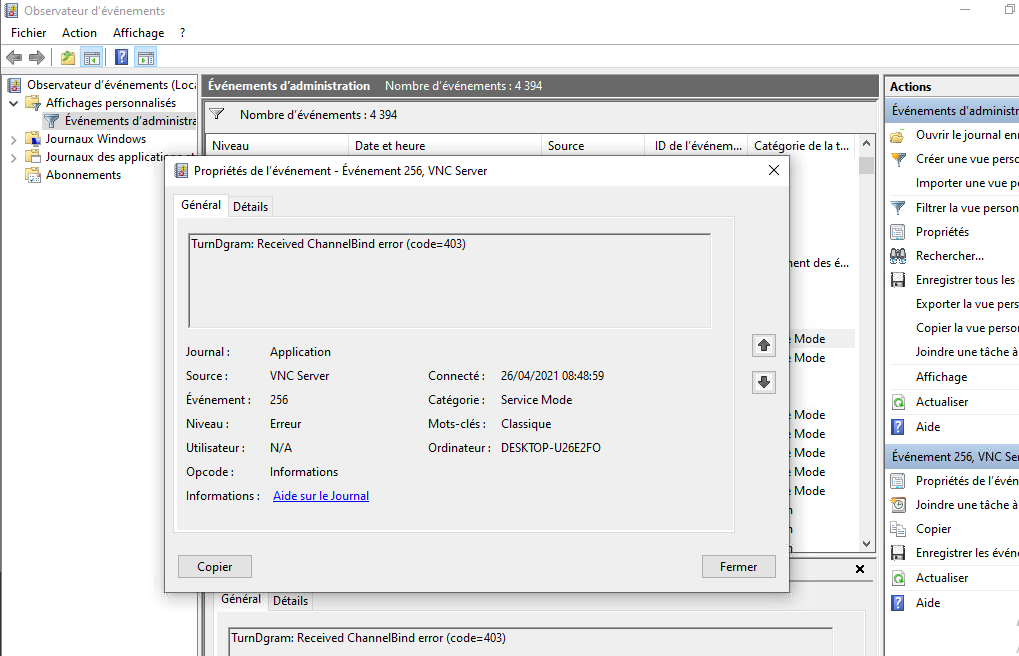The image size is (1019, 656).
Task: Click the event list scrollbar down arrow
Action: [866, 543]
